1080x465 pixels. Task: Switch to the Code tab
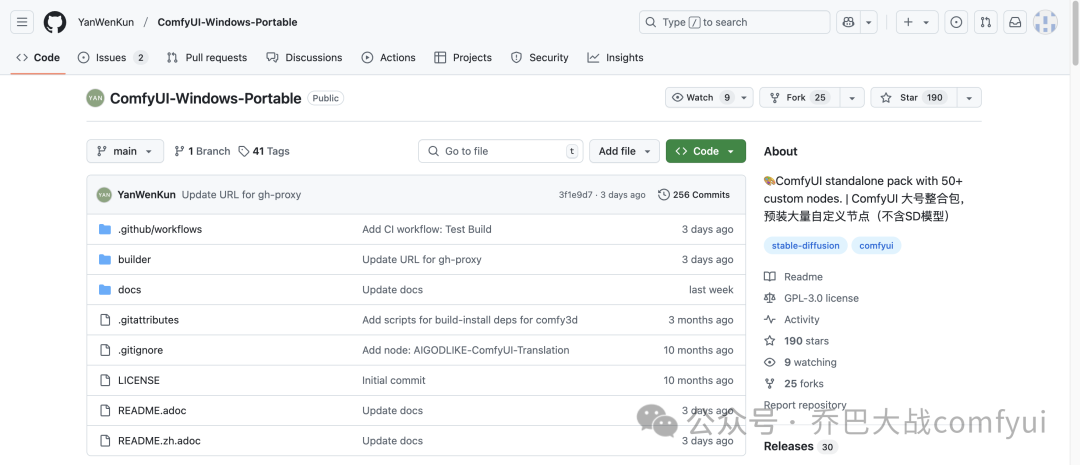[39, 58]
